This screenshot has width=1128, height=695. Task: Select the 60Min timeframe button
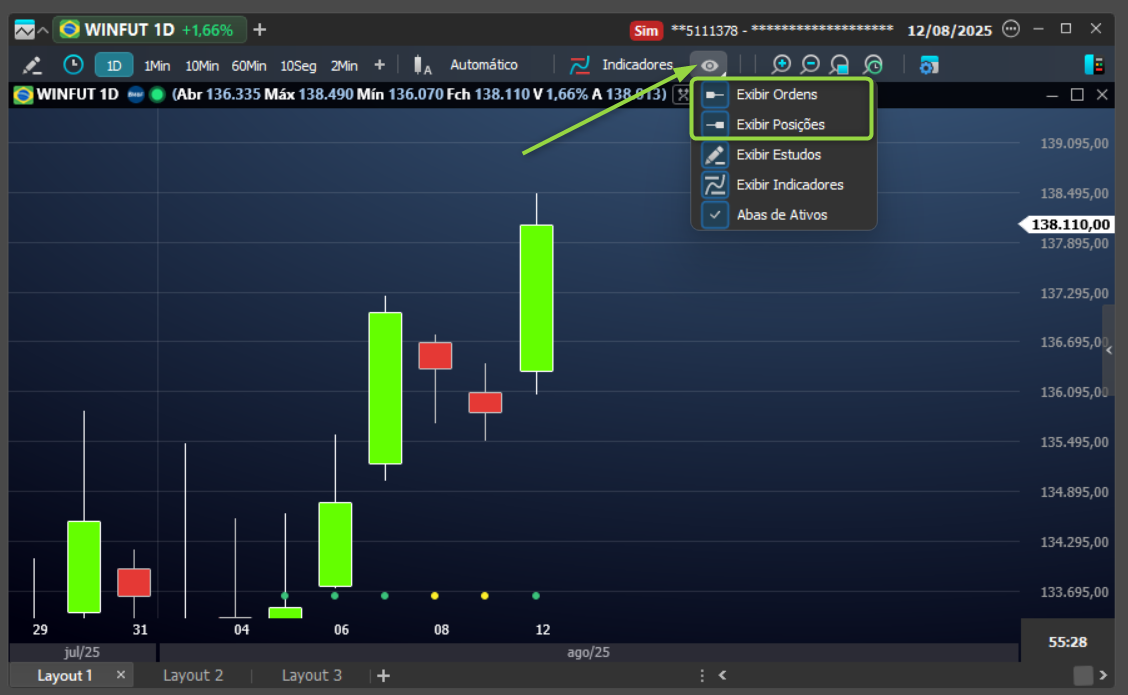click(x=248, y=65)
